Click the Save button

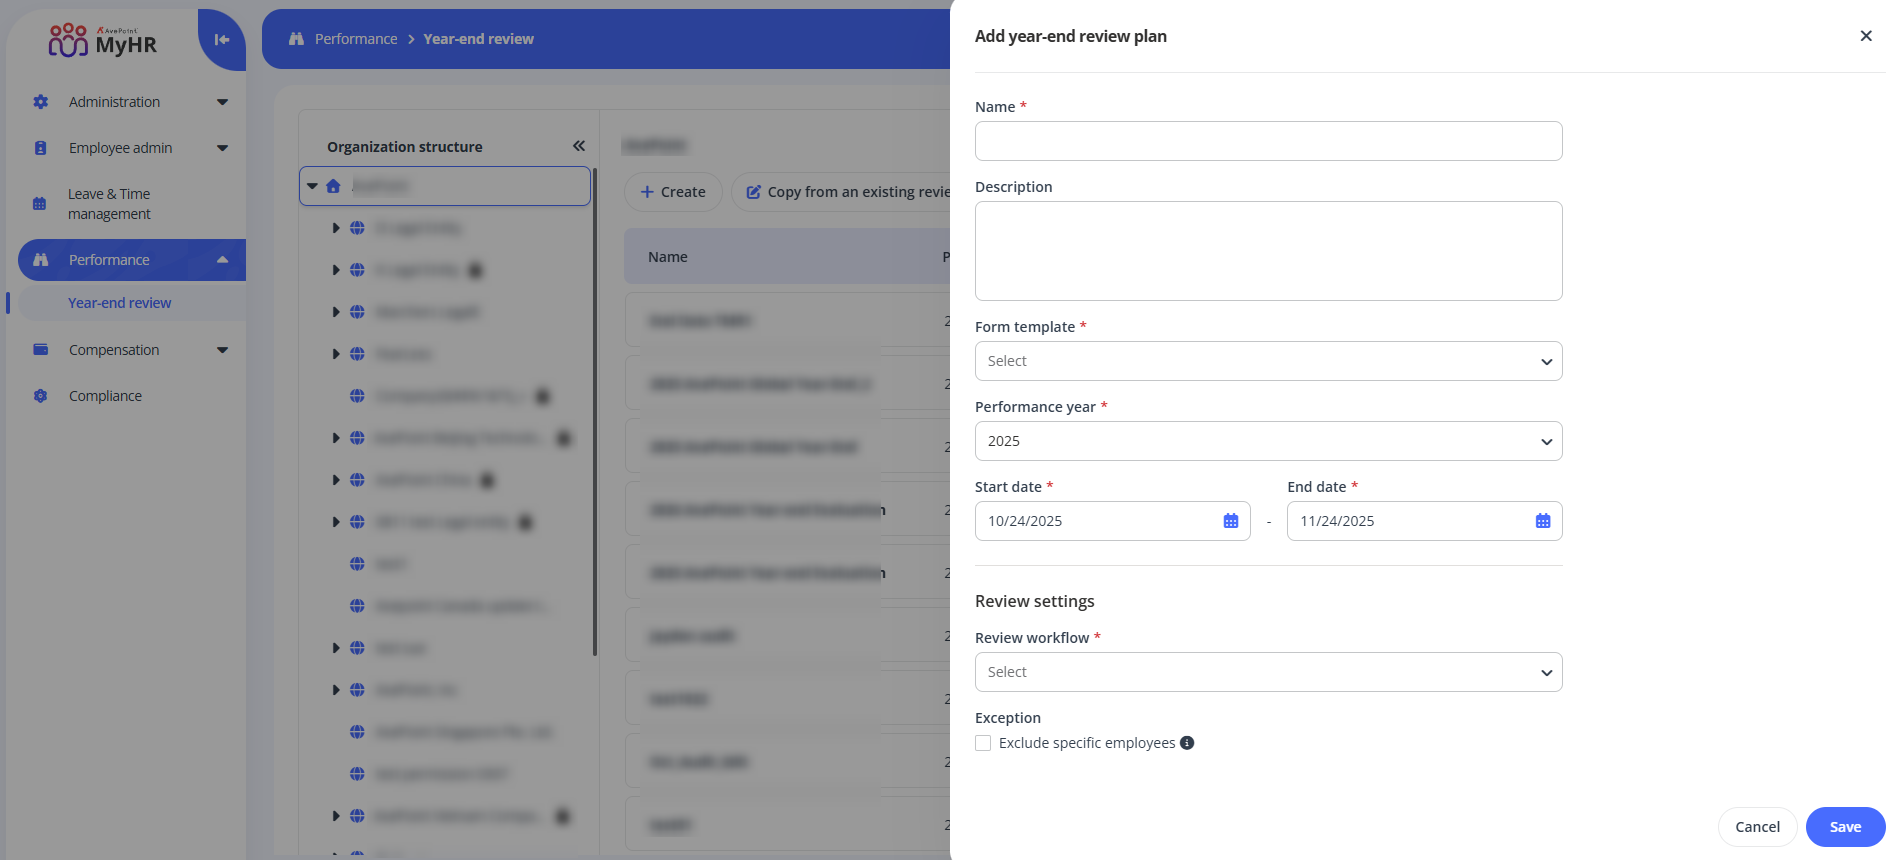pyautogui.click(x=1845, y=827)
